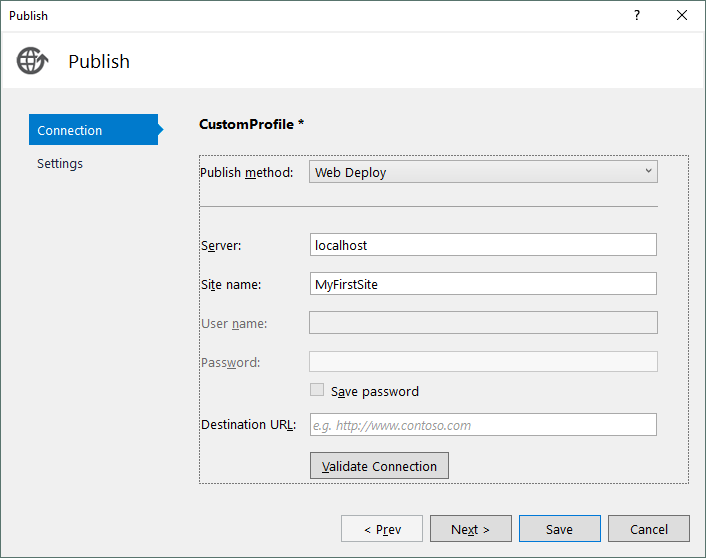
Task: Save the publish profile
Action: [x=560, y=529]
